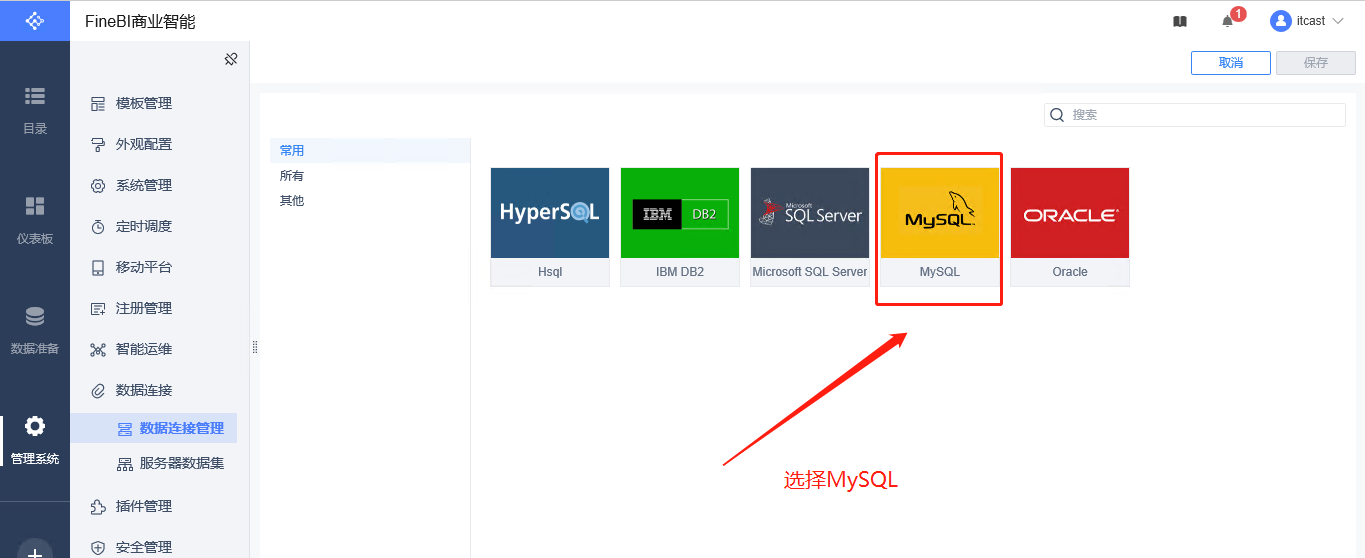Click the Hsql tile label

[550, 272]
